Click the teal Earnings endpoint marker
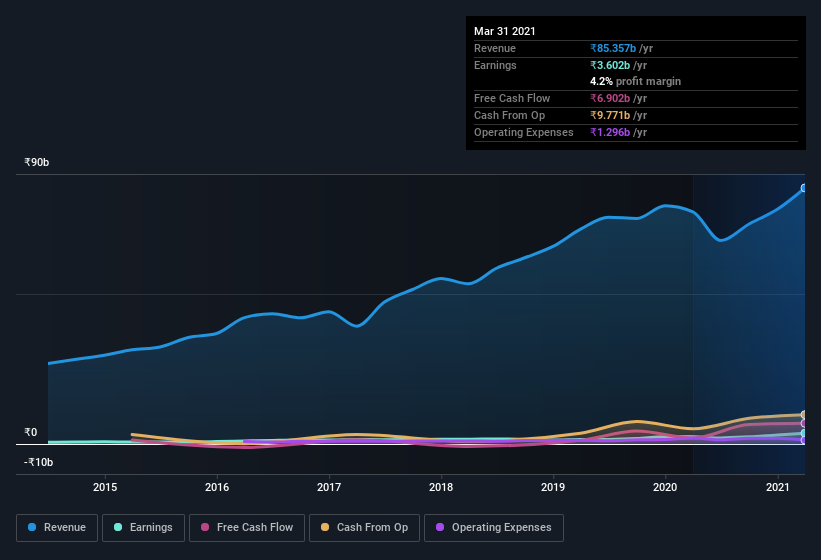The image size is (821, 560). tap(804, 433)
